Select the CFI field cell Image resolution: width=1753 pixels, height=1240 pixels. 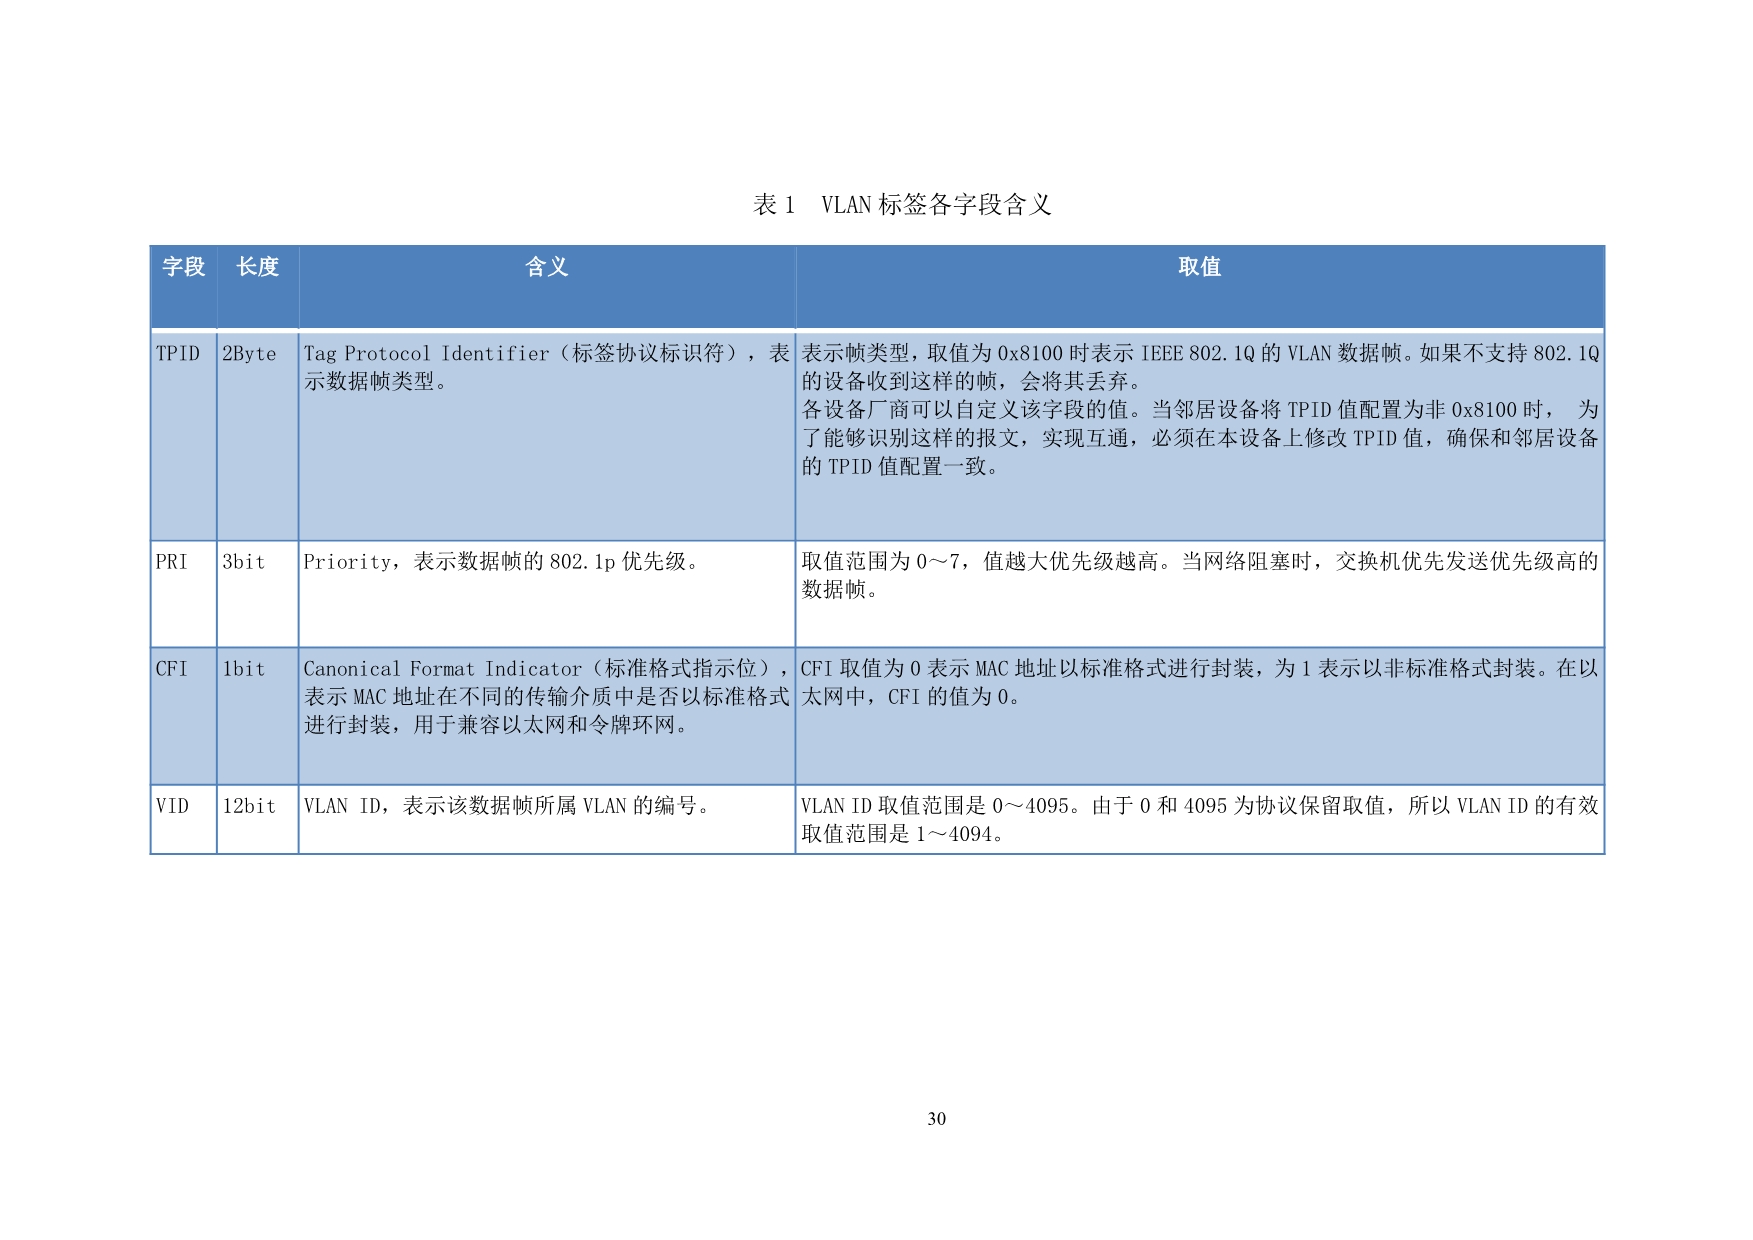[172, 669]
